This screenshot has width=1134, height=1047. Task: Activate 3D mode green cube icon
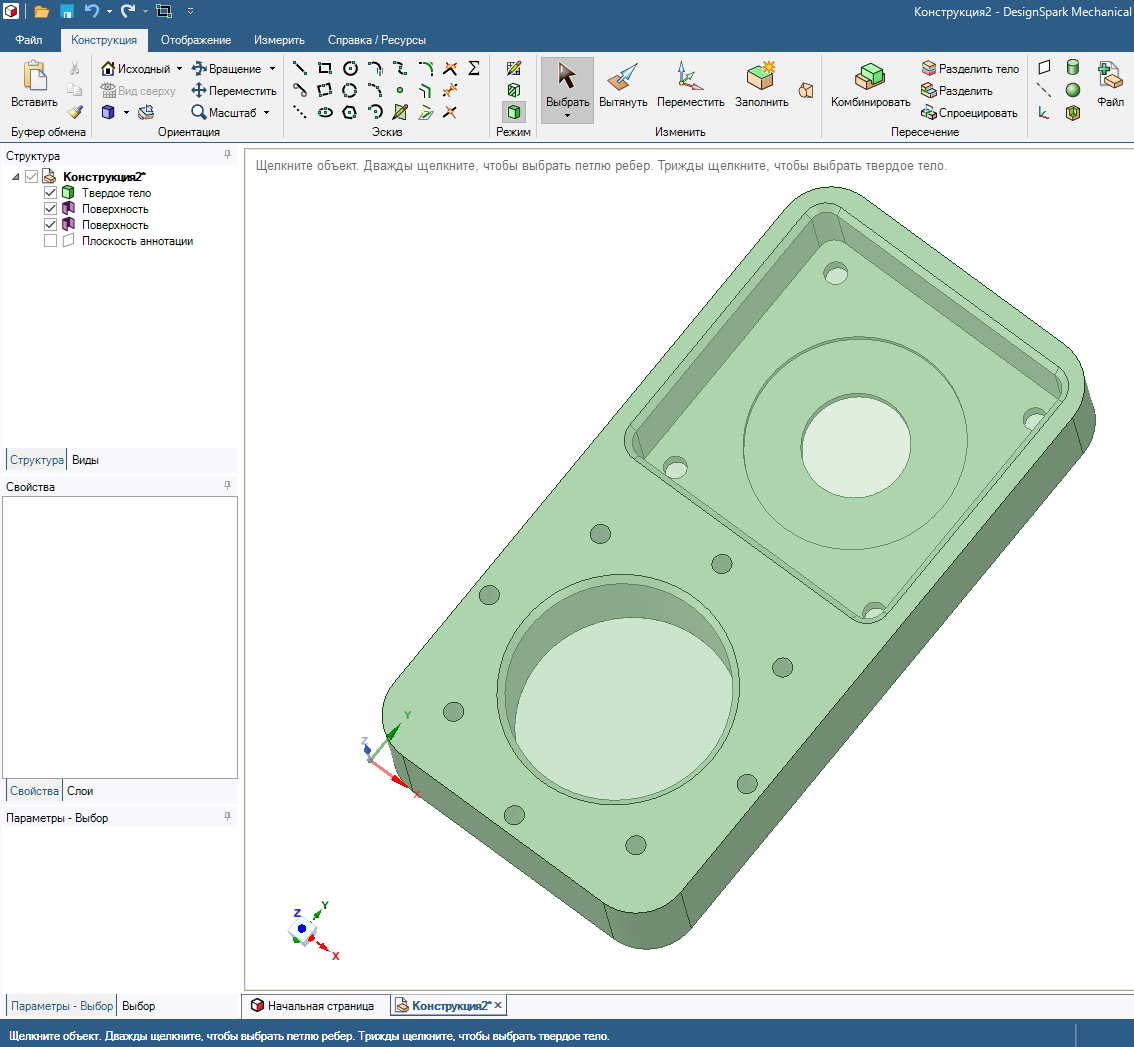point(513,112)
